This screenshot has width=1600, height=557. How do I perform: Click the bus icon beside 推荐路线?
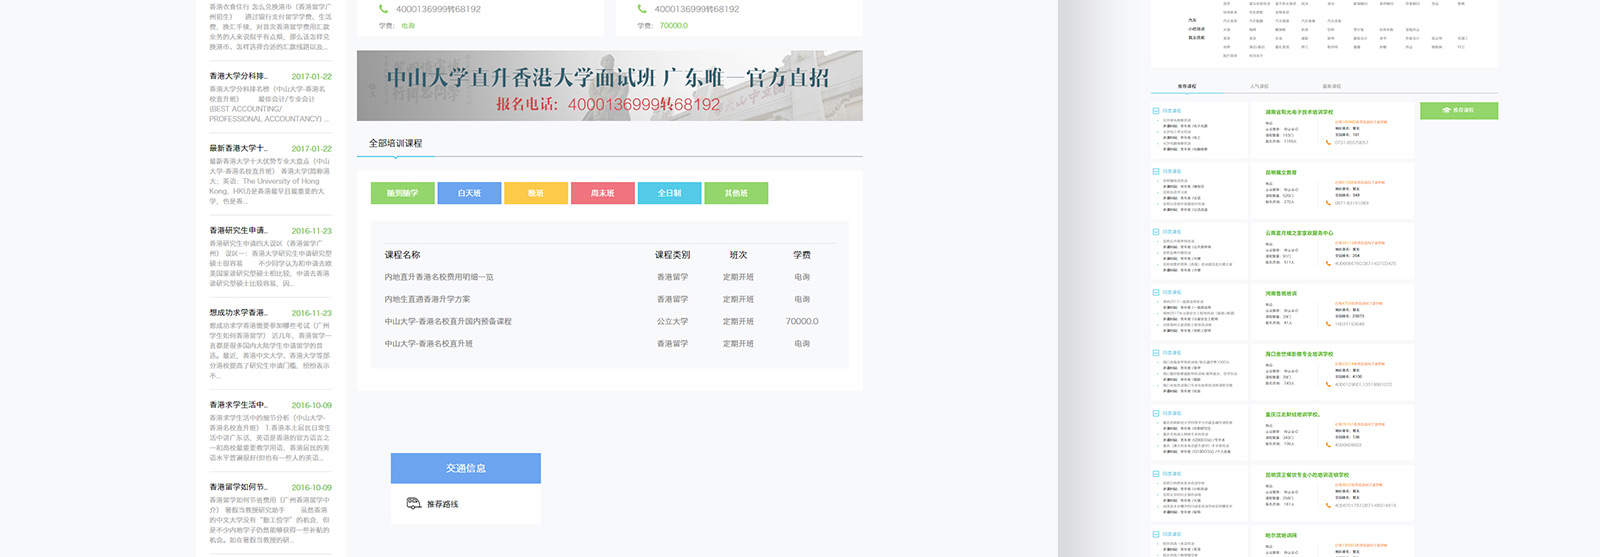click(413, 504)
